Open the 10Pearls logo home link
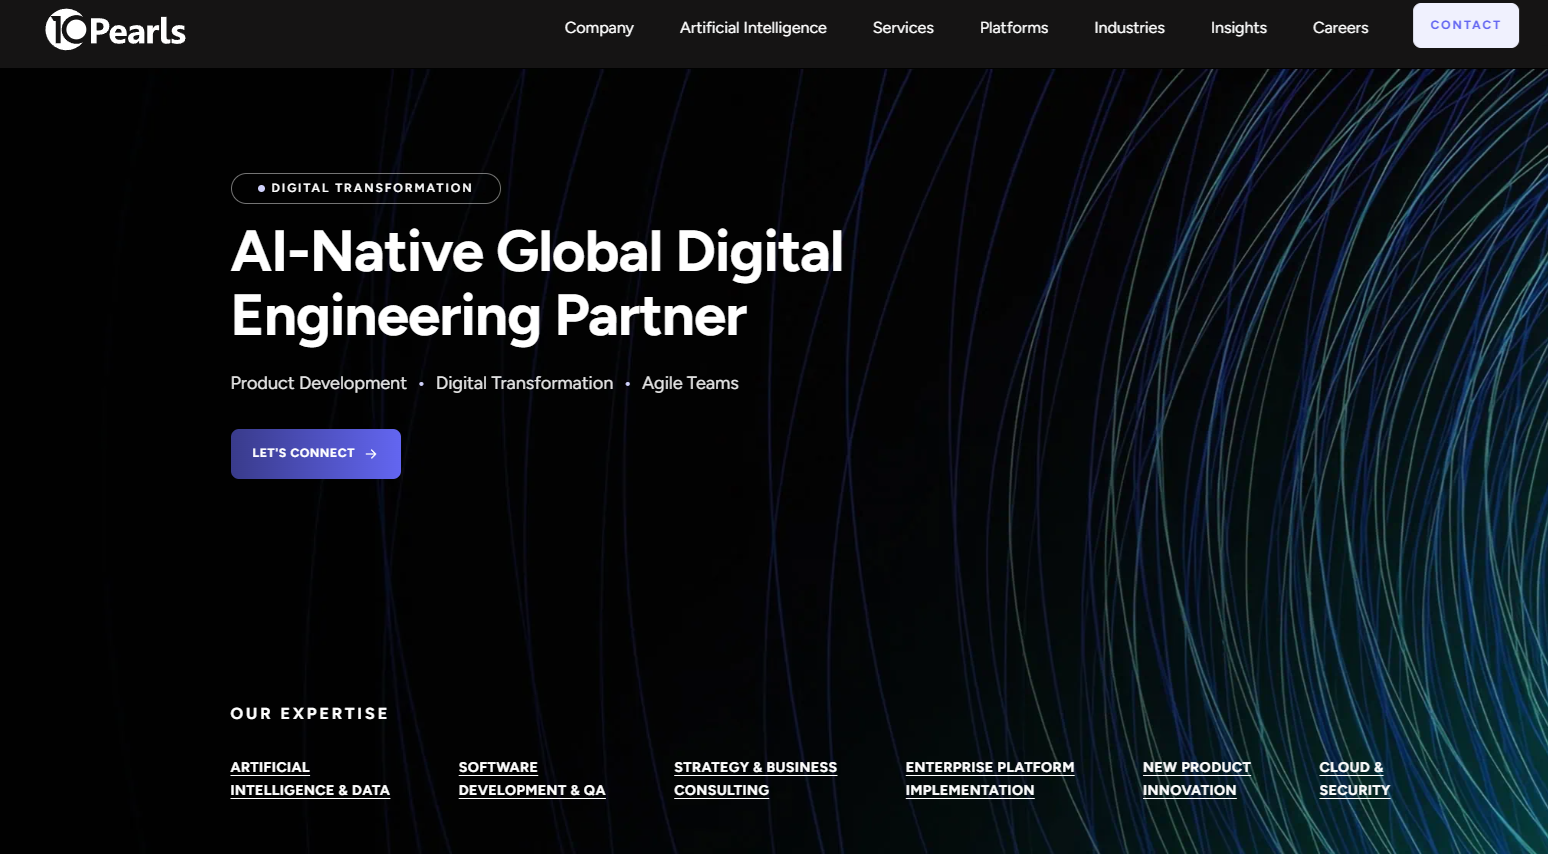The width and height of the screenshot is (1548, 854). [116, 30]
